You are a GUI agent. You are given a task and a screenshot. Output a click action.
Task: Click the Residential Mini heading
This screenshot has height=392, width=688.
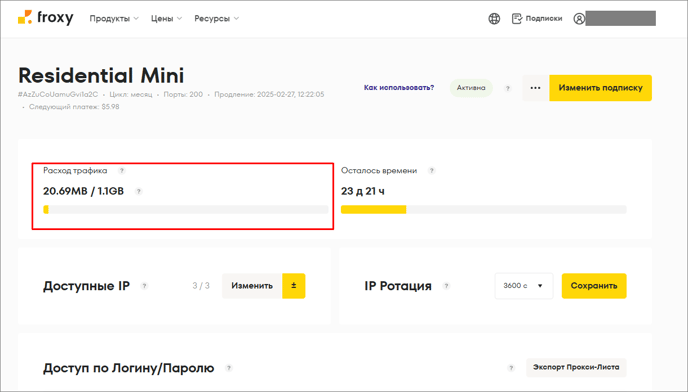(101, 75)
